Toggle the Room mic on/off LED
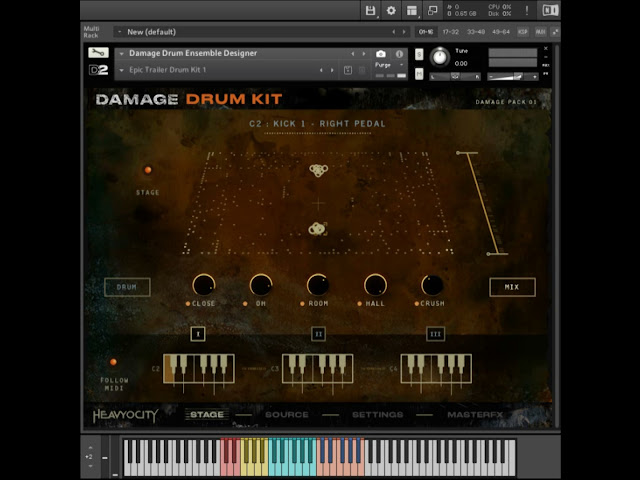The image size is (640, 480). pos(302,304)
